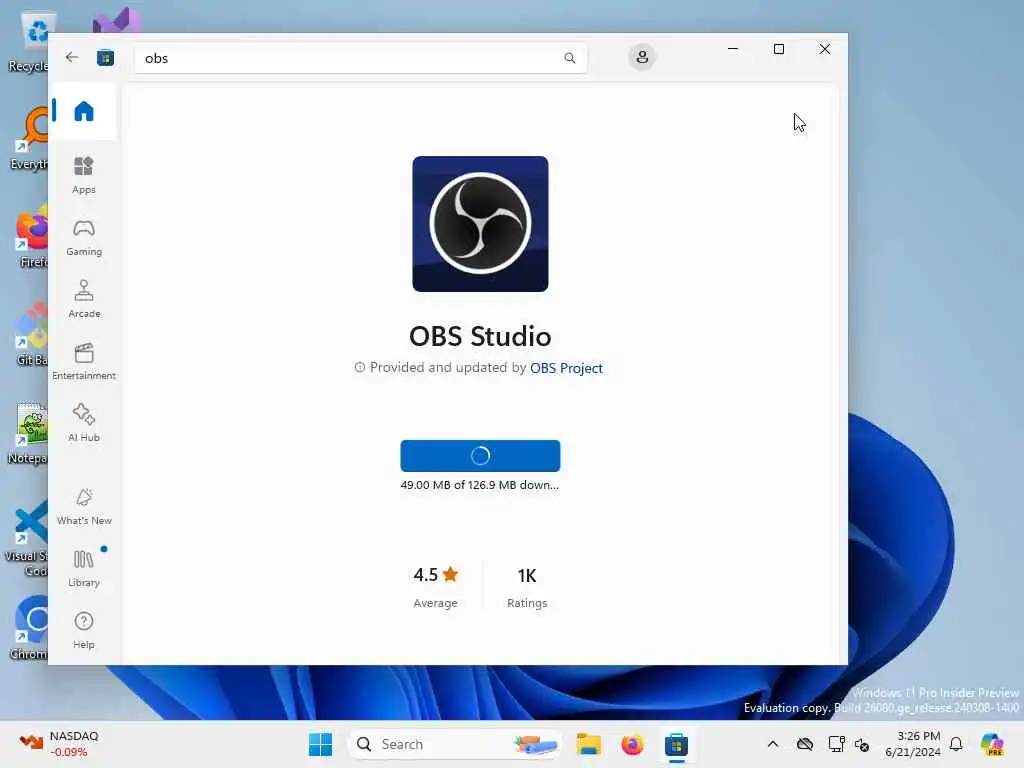Viewport: 1024px width, 768px height.
Task: Click the cloud sync tray icon
Action: pyautogui.click(x=805, y=744)
